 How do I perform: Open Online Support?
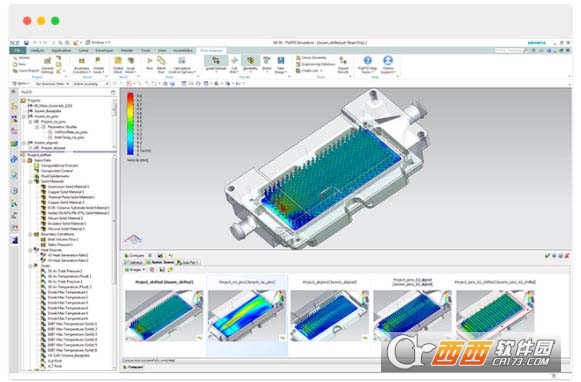(x=388, y=65)
